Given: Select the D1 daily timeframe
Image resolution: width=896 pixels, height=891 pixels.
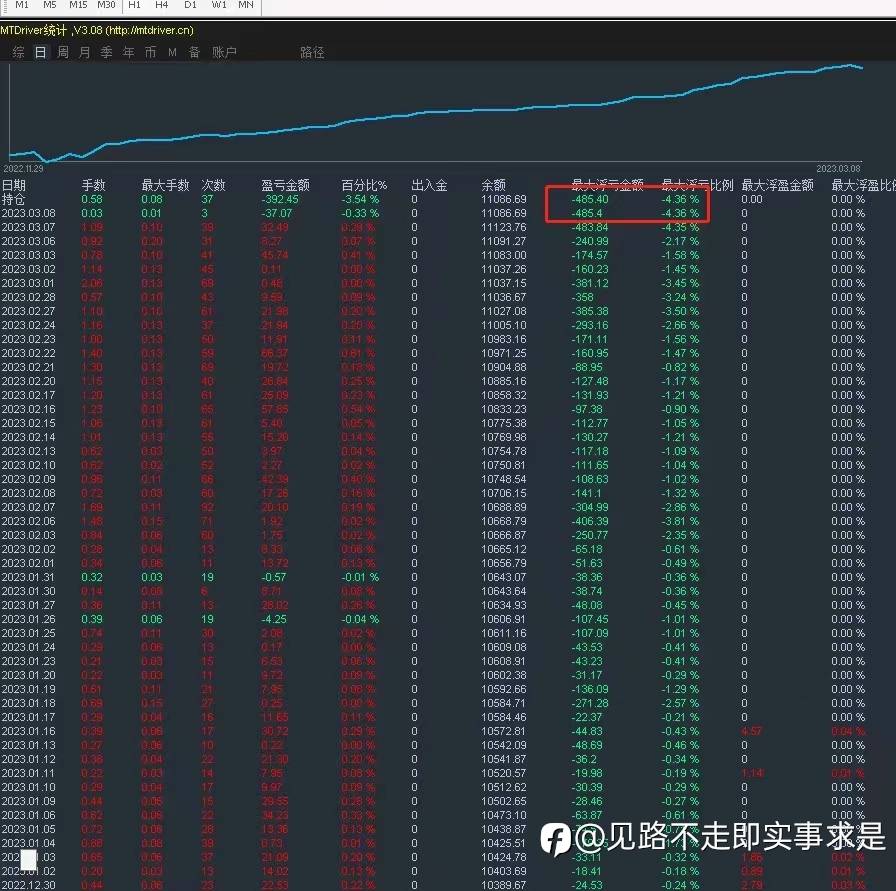Looking at the screenshot, I should (x=190, y=5).
